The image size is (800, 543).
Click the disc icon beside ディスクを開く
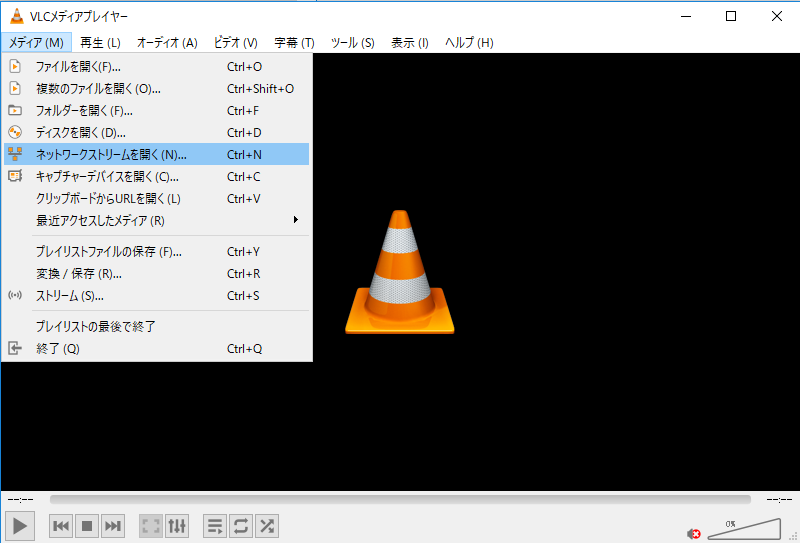pyautogui.click(x=15, y=132)
